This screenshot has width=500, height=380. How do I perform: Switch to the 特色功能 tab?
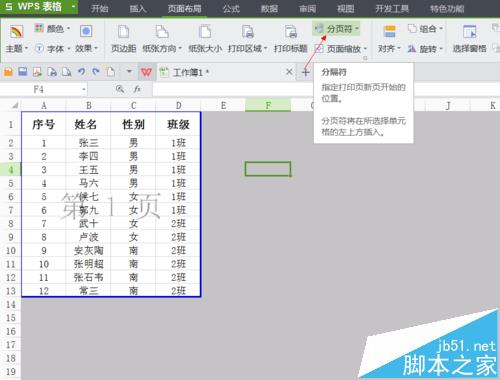click(x=447, y=8)
